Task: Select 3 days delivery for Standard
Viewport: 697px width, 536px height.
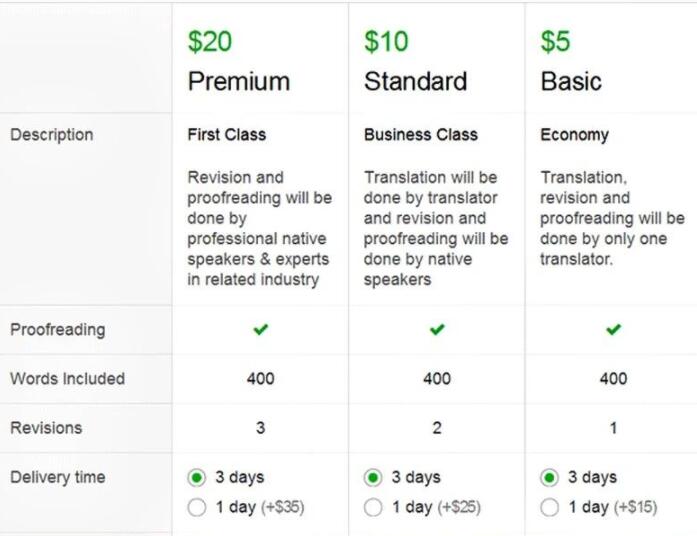Action: (373, 478)
